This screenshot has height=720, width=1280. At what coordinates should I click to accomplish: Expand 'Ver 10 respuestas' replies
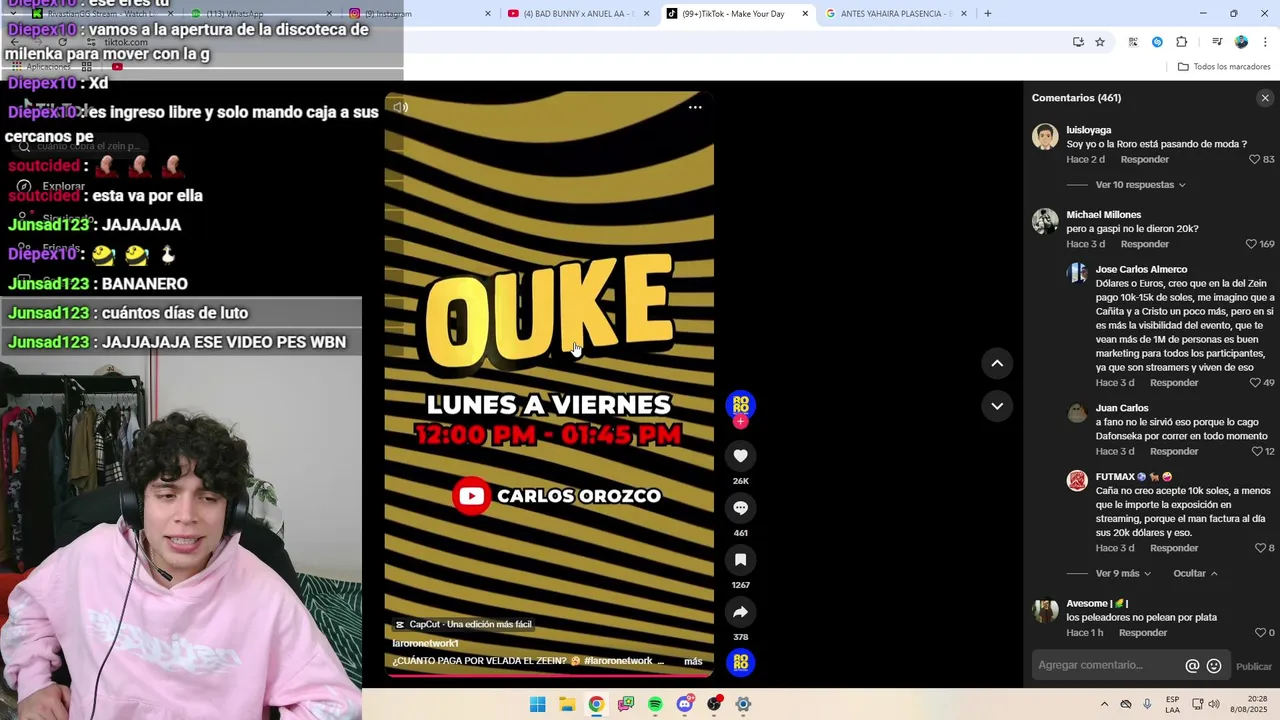click(x=1140, y=185)
